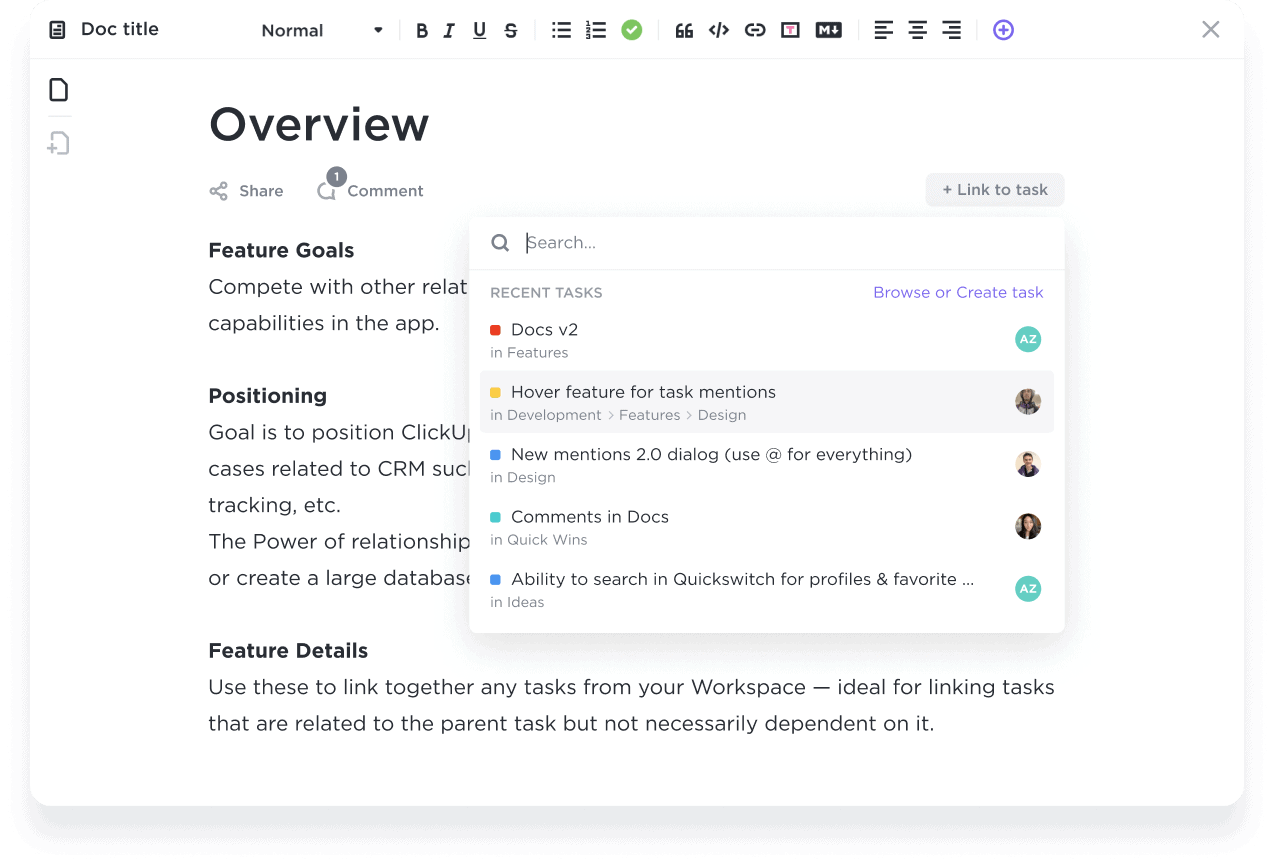Viewport: 1274px width, 866px height.
Task: Click the Markdown icon in toolbar
Action: point(828,31)
